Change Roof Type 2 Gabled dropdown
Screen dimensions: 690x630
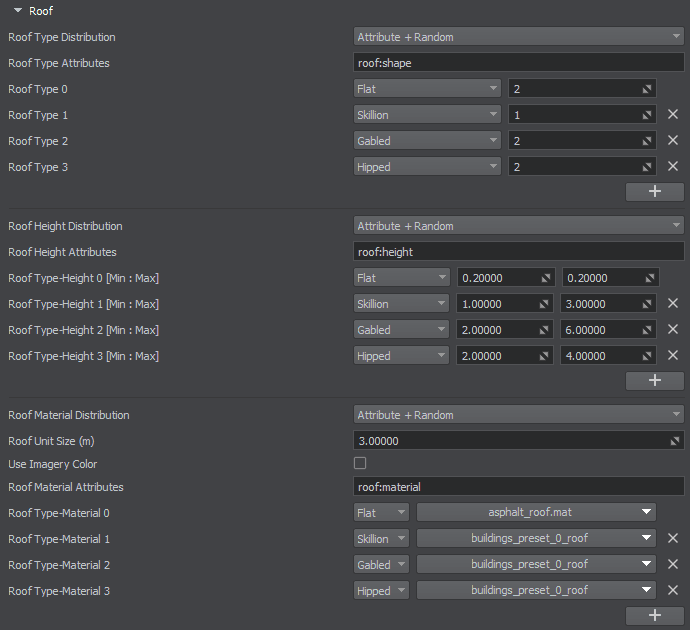[x=427, y=141]
